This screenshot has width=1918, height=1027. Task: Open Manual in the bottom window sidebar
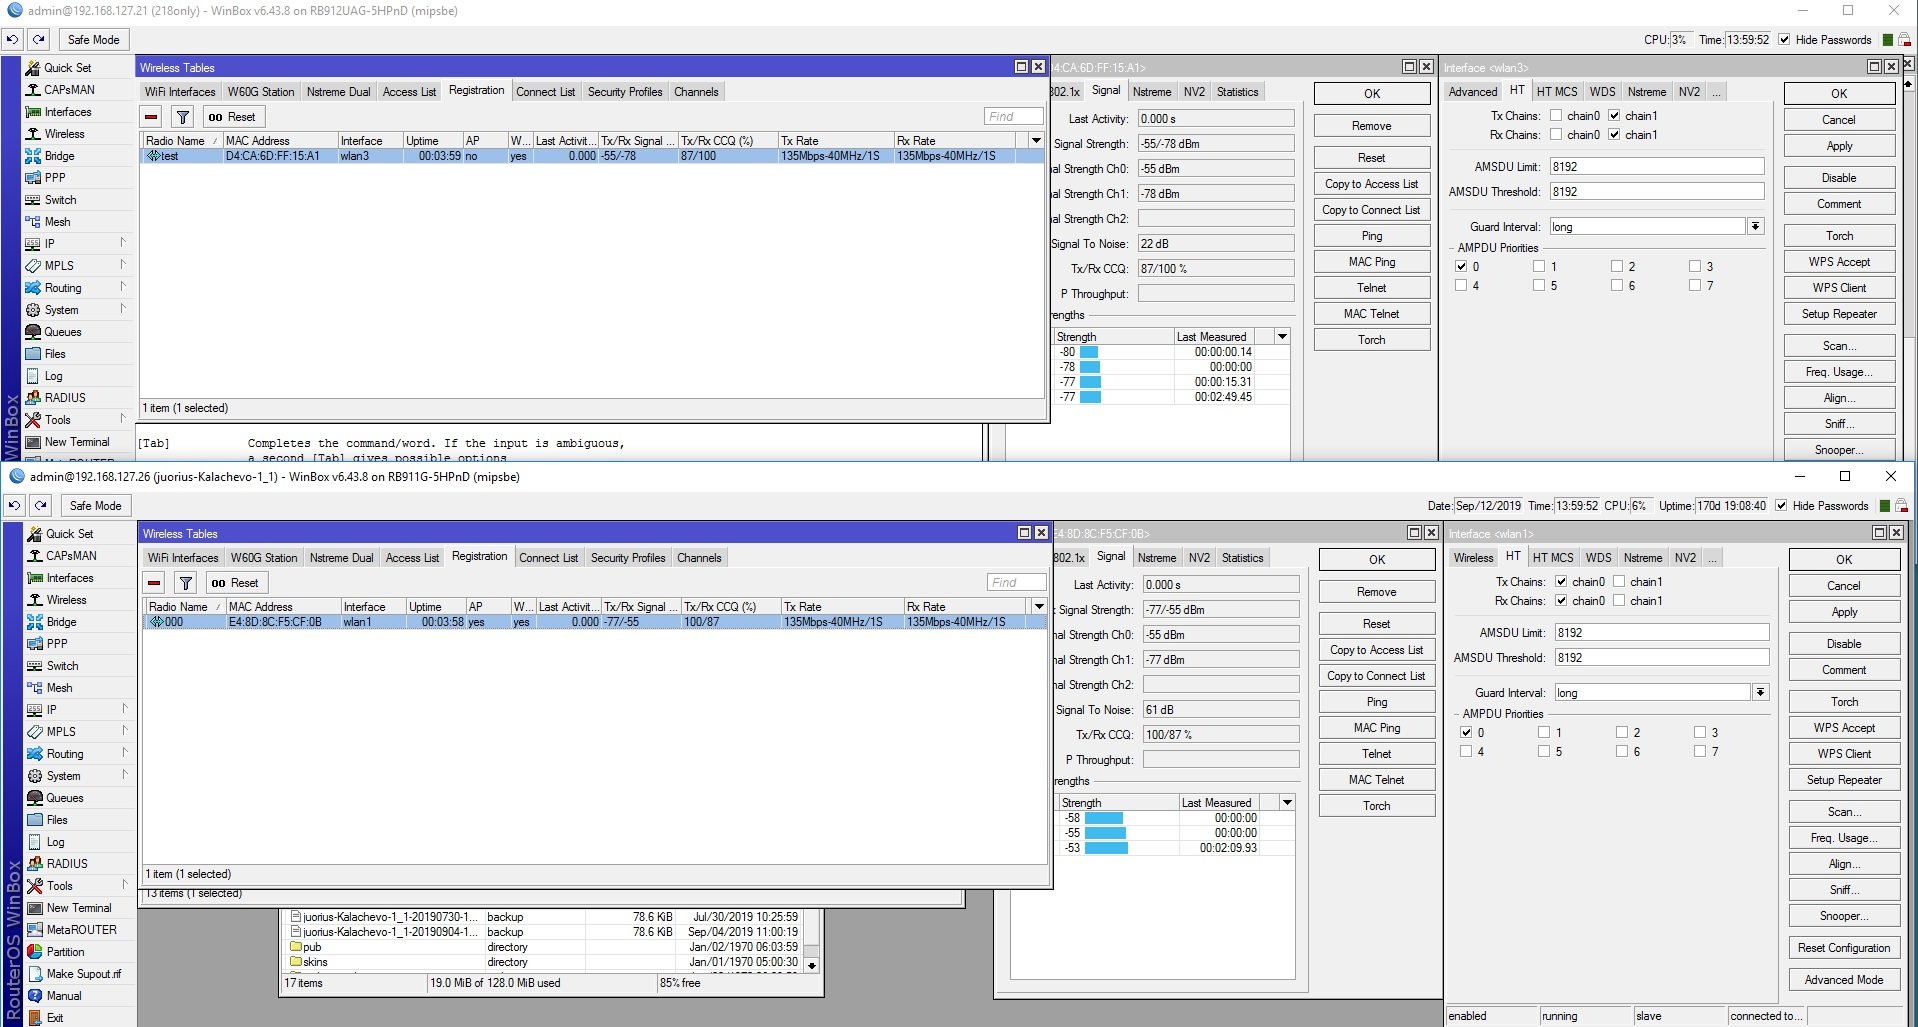(x=64, y=996)
